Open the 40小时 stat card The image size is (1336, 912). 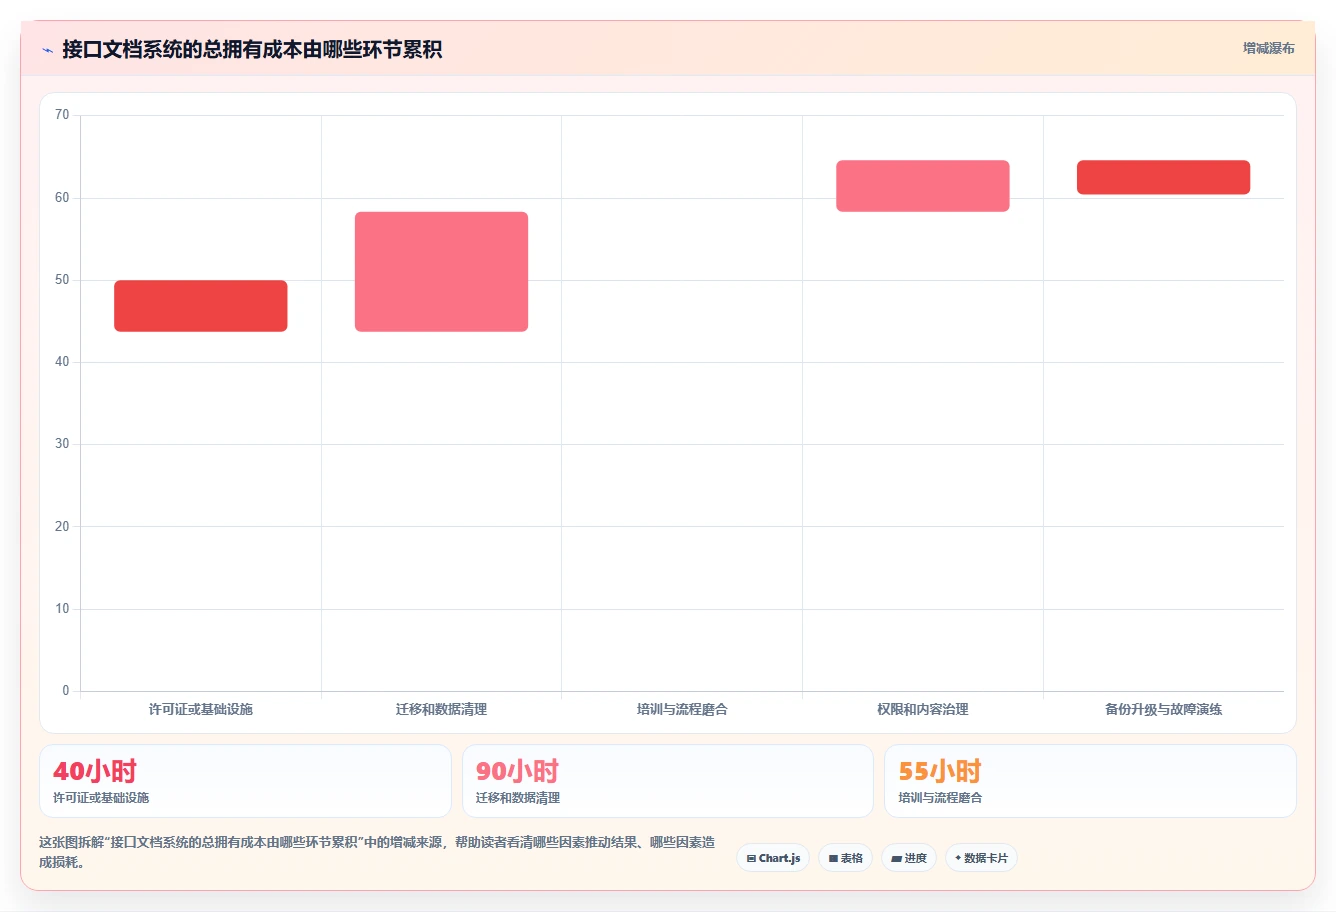[x=245, y=781]
